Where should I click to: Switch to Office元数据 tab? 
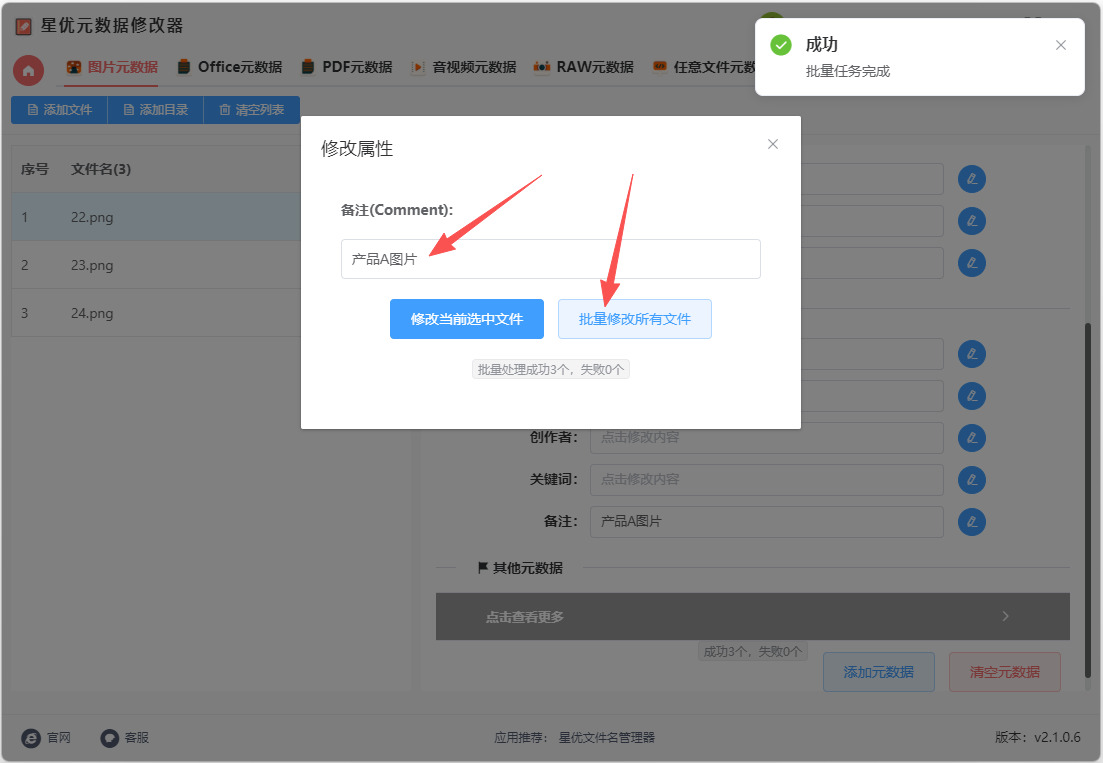click(230, 68)
